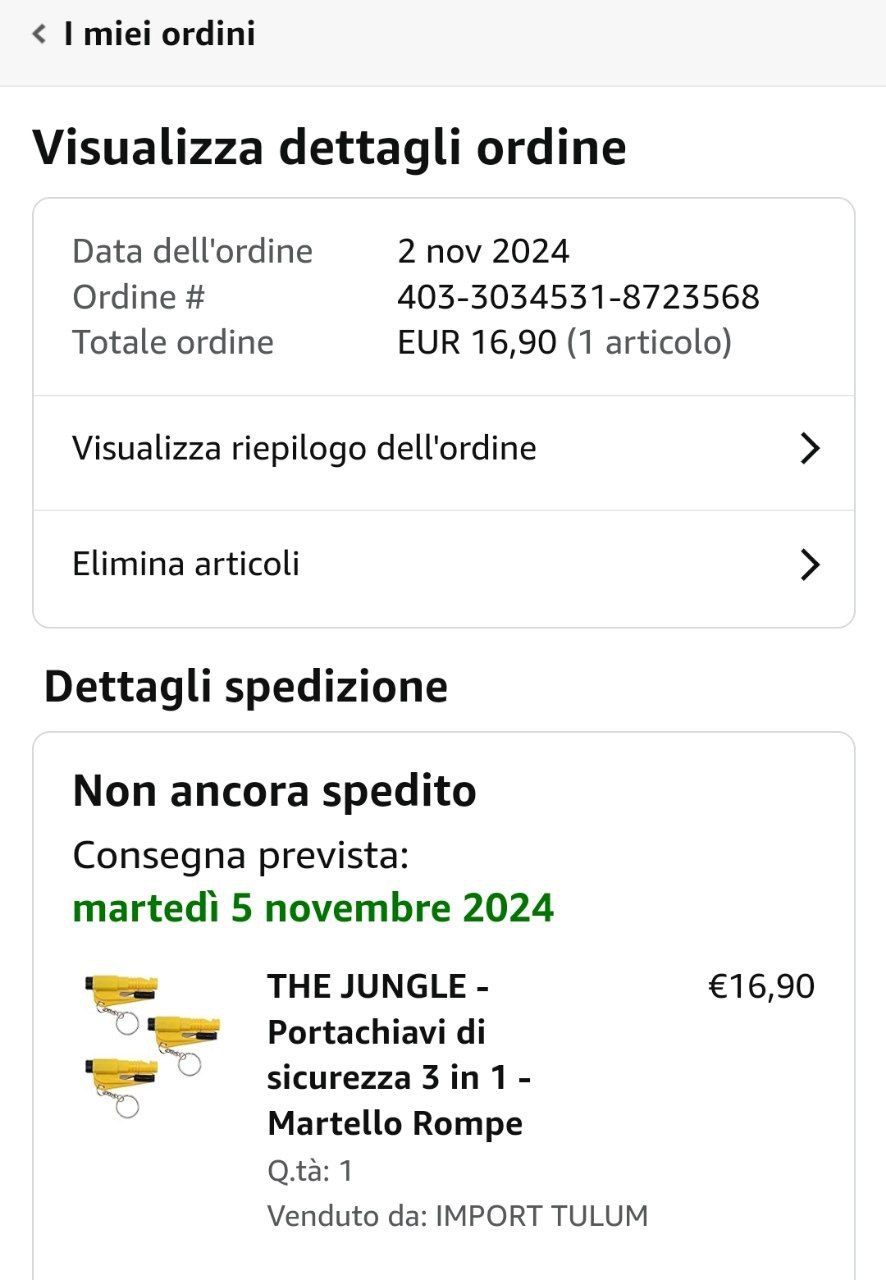This screenshot has height=1280, width=886.
Task: Click the order total EUR 16,90
Action: point(476,343)
